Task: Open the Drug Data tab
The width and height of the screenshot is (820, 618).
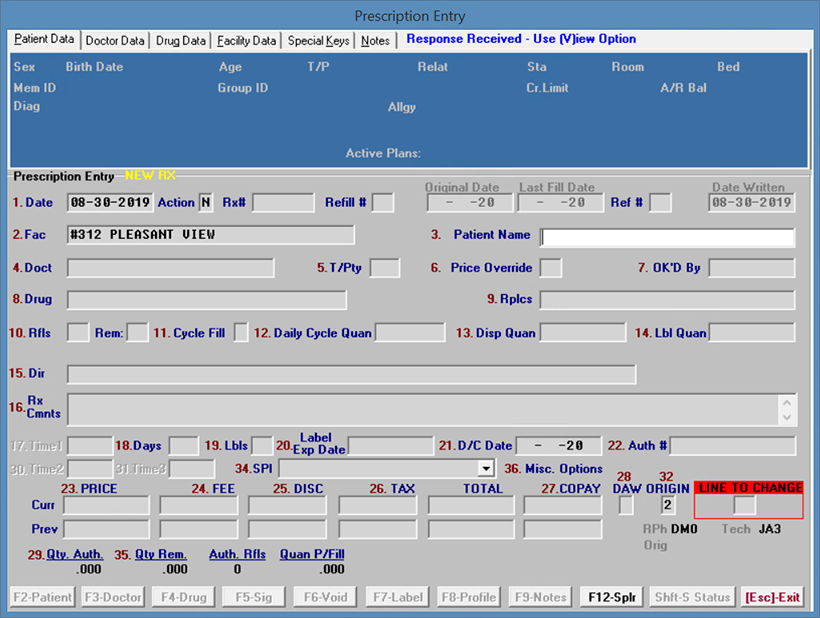Action: coord(181,41)
